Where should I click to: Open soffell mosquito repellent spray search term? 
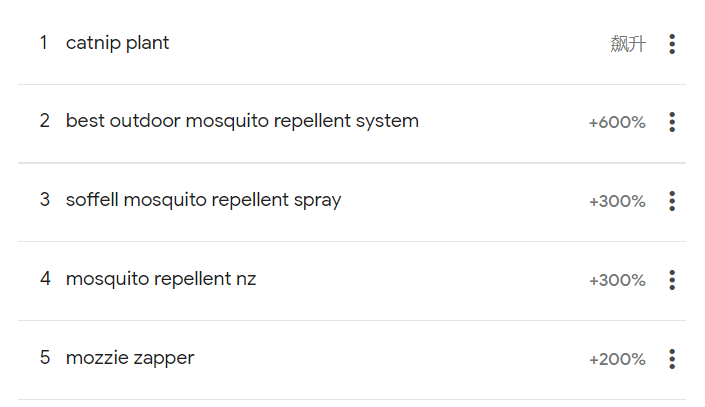pos(203,200)
